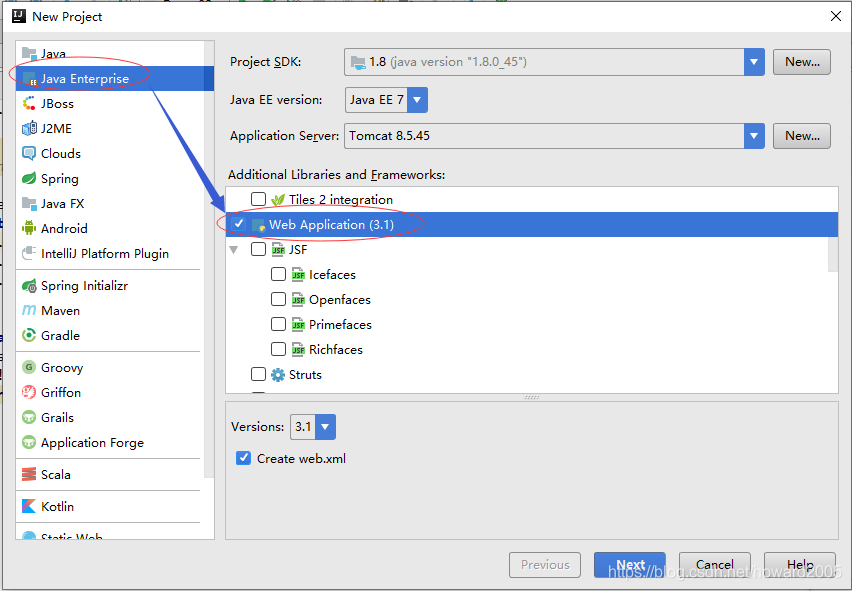Click the Richfaces text label
852x591 pixels.
click(335, 350)
